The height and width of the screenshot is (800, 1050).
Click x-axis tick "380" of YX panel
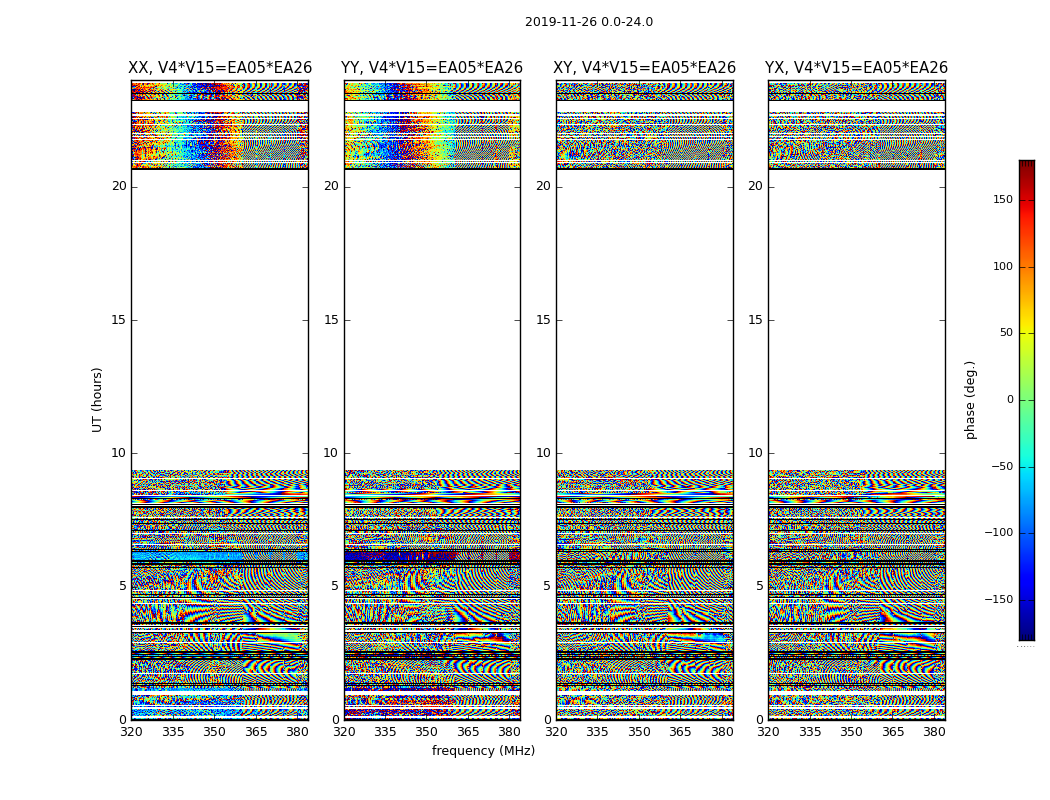tap(934, 732)
